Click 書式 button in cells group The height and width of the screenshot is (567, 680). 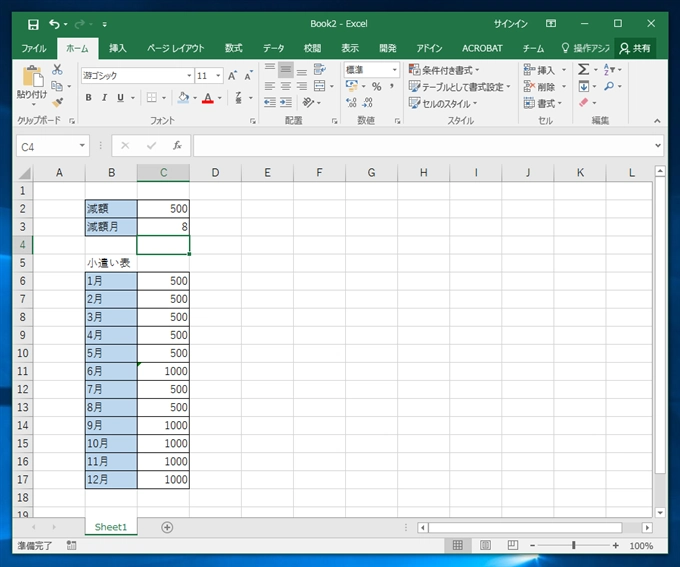point(543,103)
